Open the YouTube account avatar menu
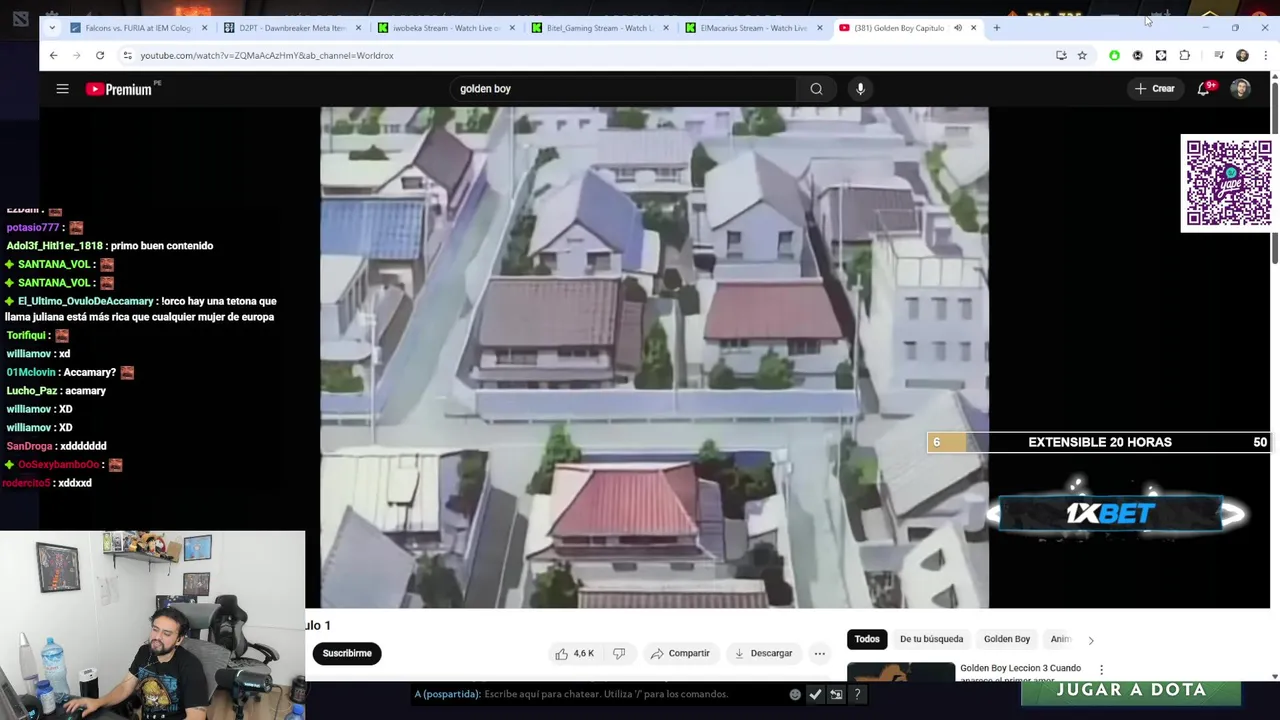This screenshot has width=1280, height=720. [1240, 89]
